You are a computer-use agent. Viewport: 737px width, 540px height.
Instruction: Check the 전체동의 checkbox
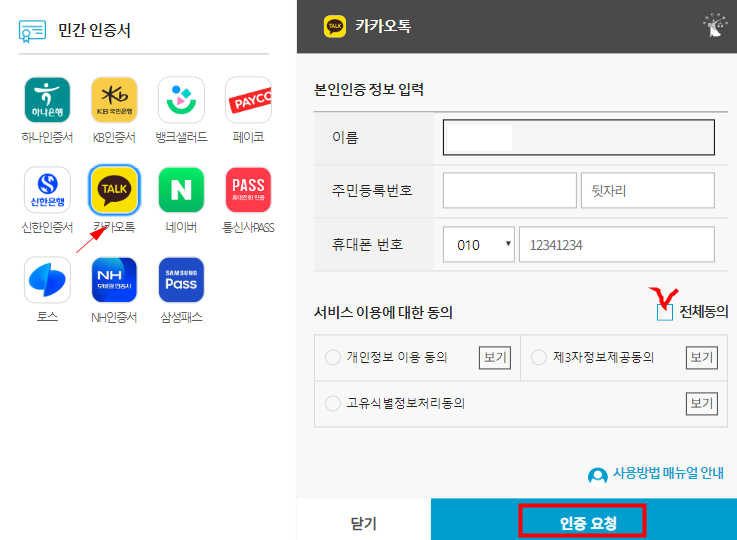[x=665, y=312]
